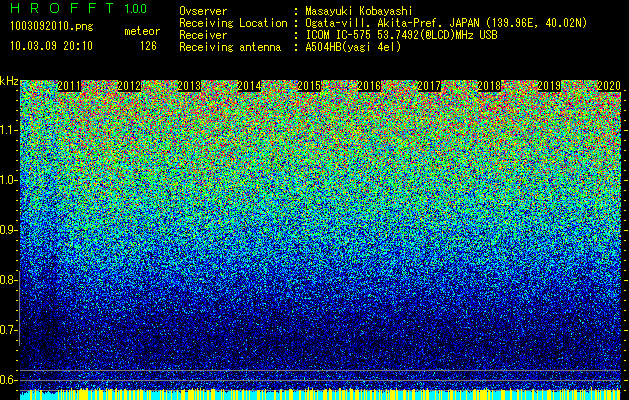Select the A504HB(yagi 4el) antenna value
The image size is (629, 400).
353,47
